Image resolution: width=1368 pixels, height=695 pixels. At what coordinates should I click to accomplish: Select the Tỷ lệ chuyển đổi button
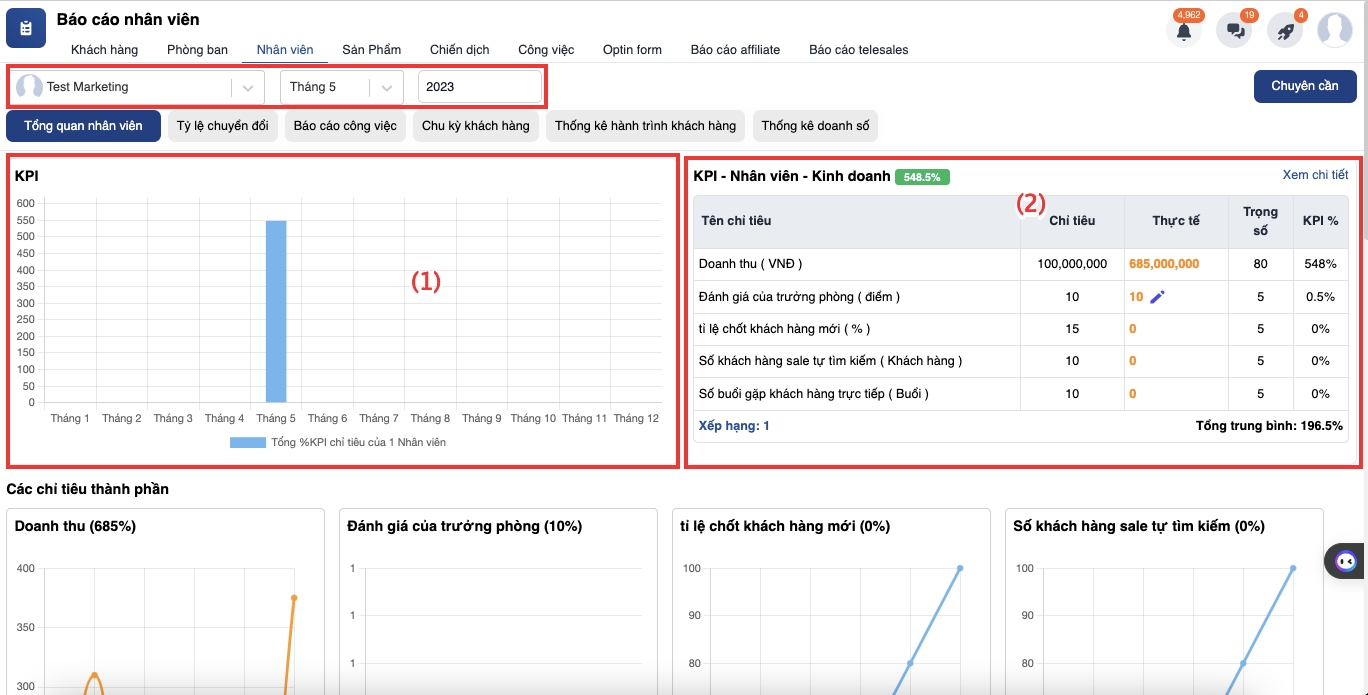(x=222, y=126)
